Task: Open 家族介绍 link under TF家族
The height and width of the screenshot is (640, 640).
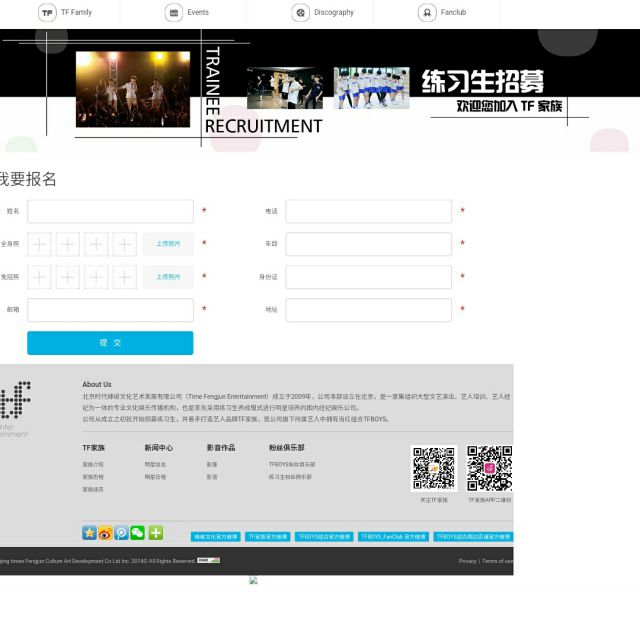Action: point(93,464)
